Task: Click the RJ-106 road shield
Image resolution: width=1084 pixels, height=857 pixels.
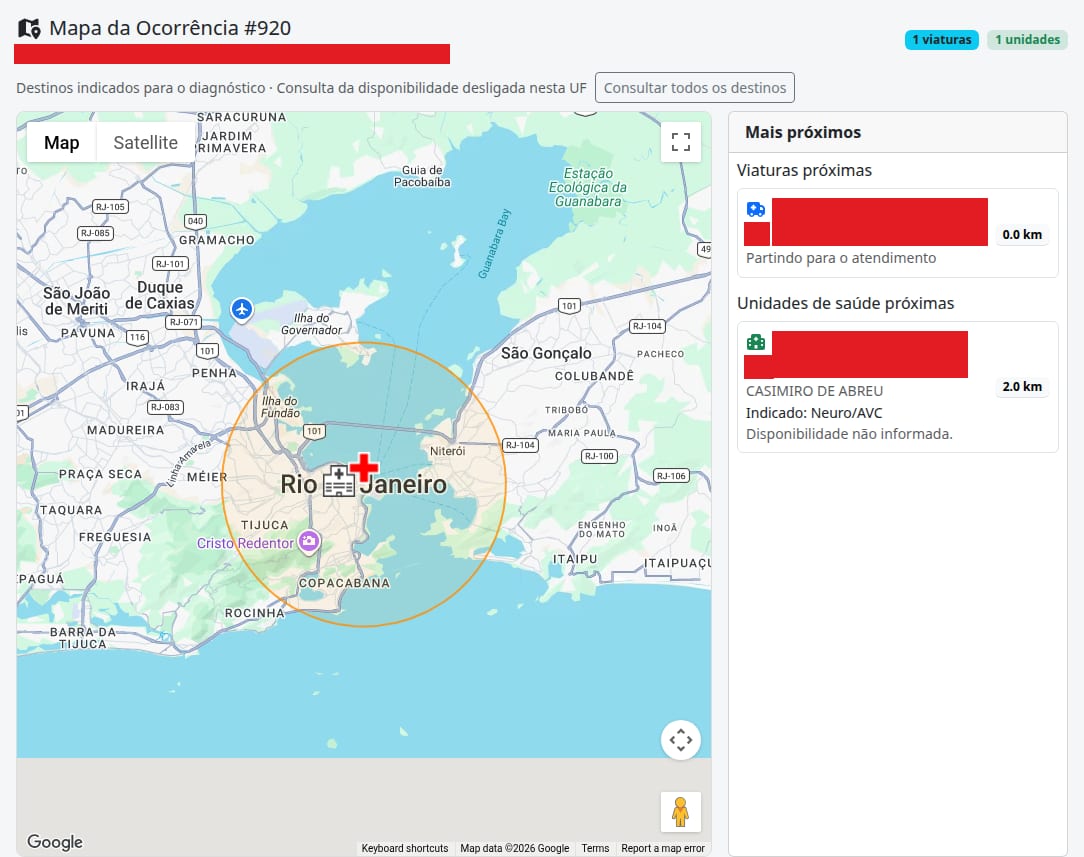Action: 671,475
